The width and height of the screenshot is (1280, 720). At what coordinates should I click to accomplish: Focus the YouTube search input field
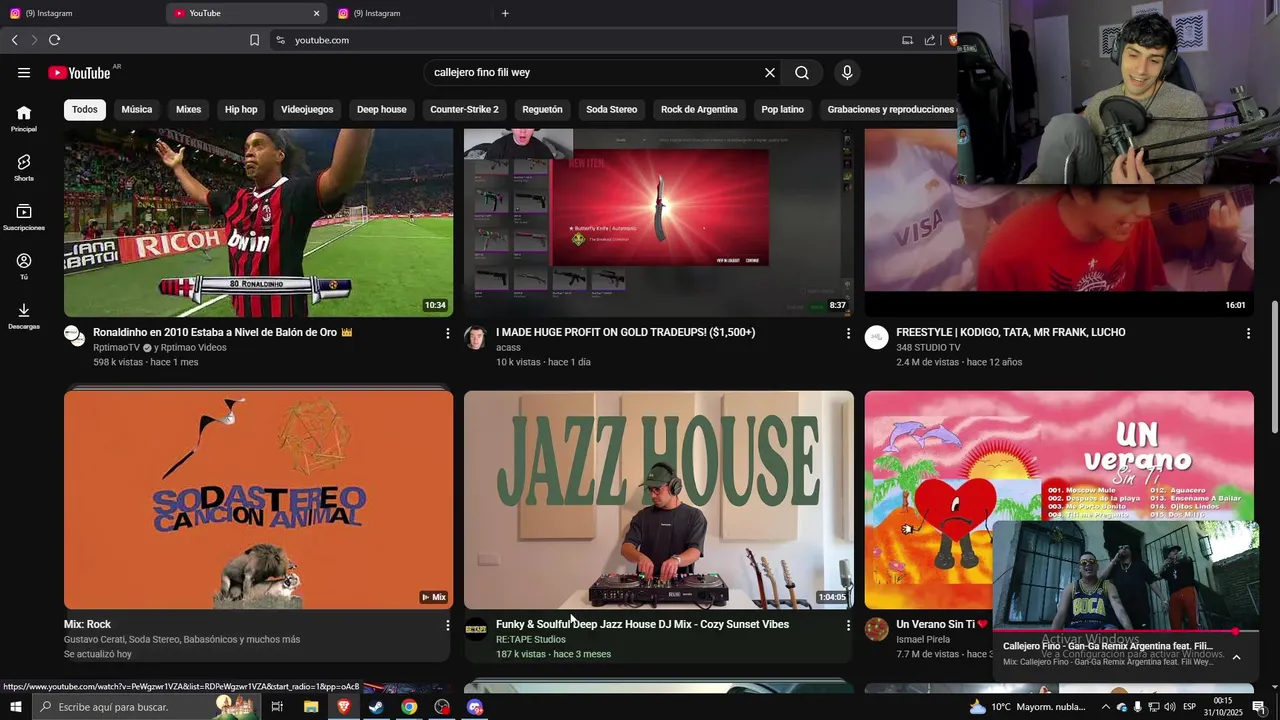coord(592,72)
